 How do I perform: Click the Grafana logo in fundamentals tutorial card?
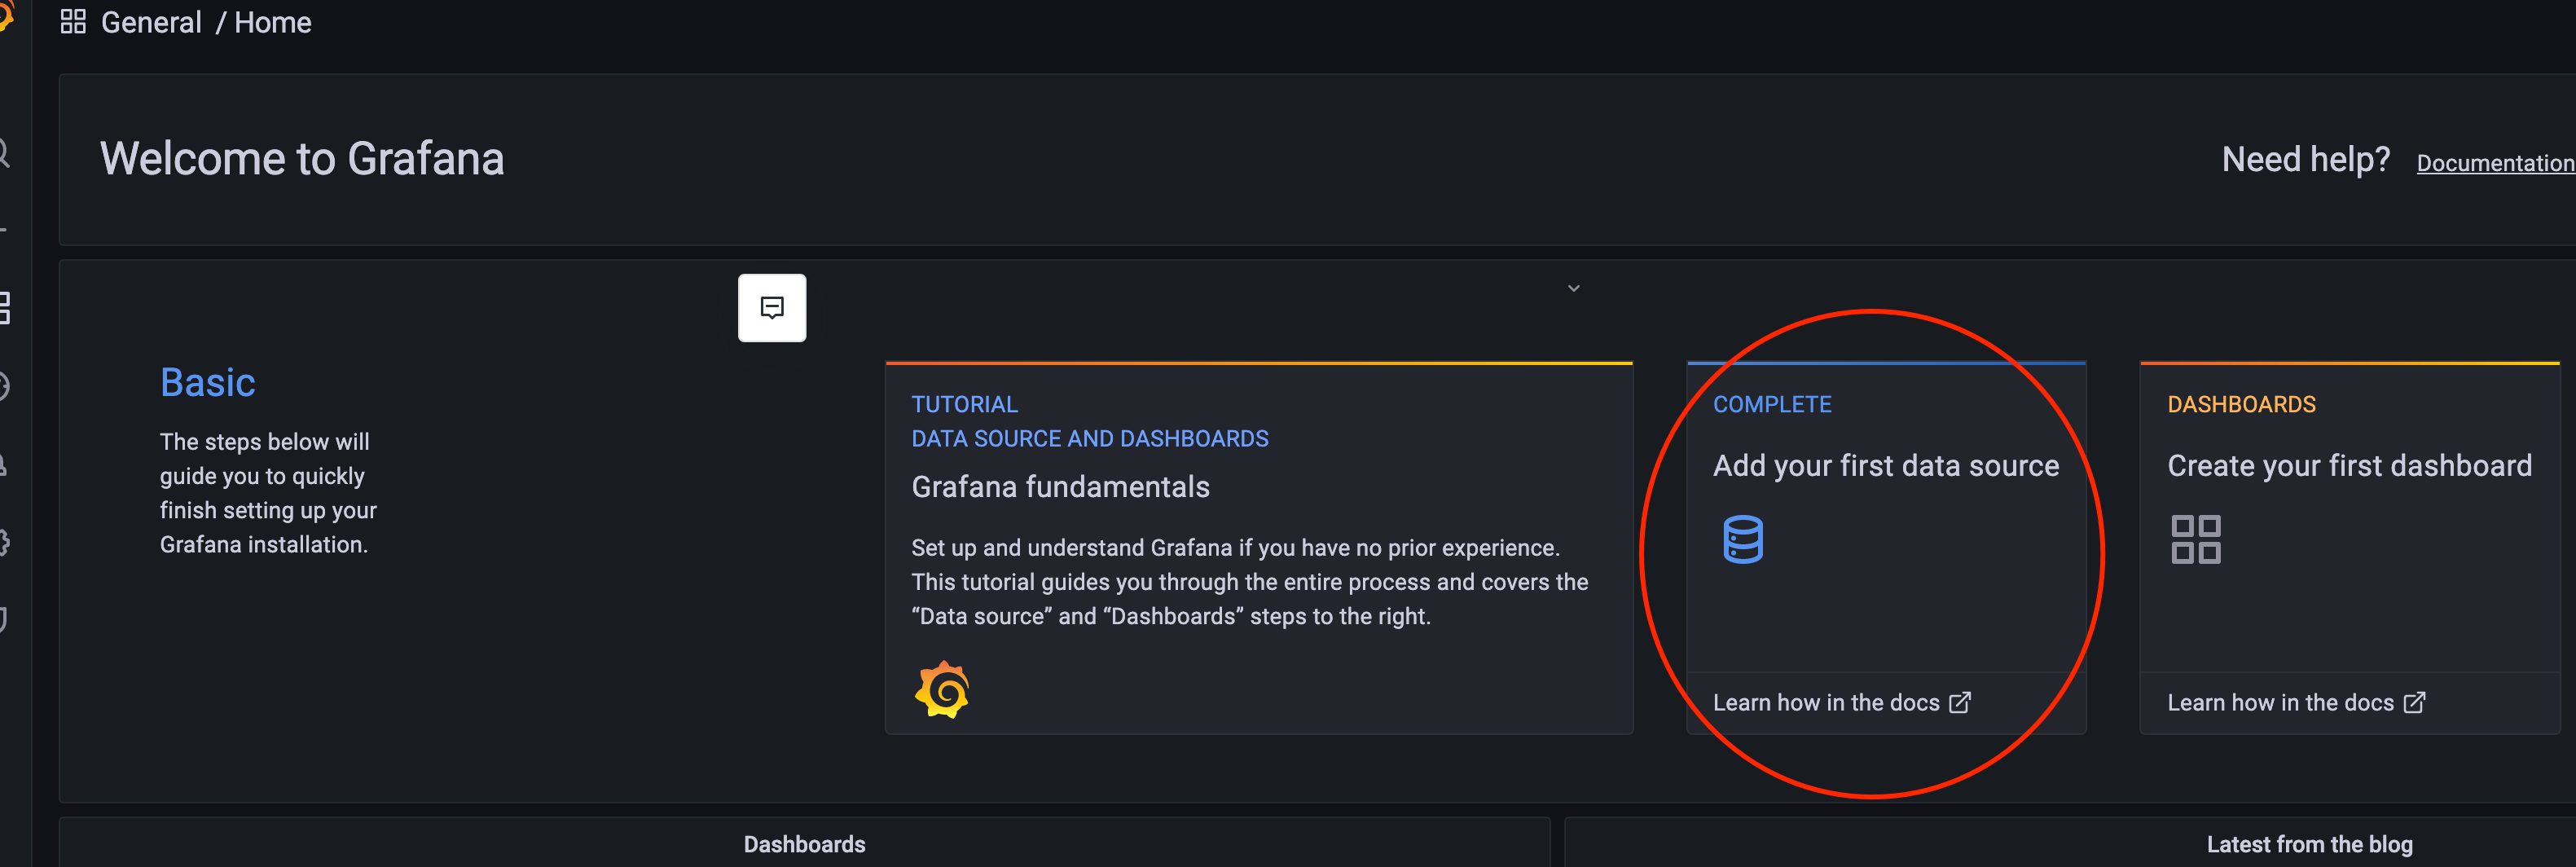click(x=941, y=689)
